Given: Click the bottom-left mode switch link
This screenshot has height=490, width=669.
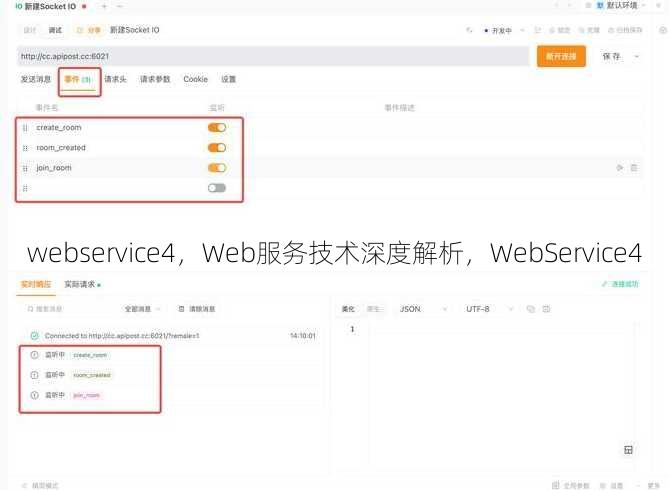Looking at the screenshot, I should point(41,485).
